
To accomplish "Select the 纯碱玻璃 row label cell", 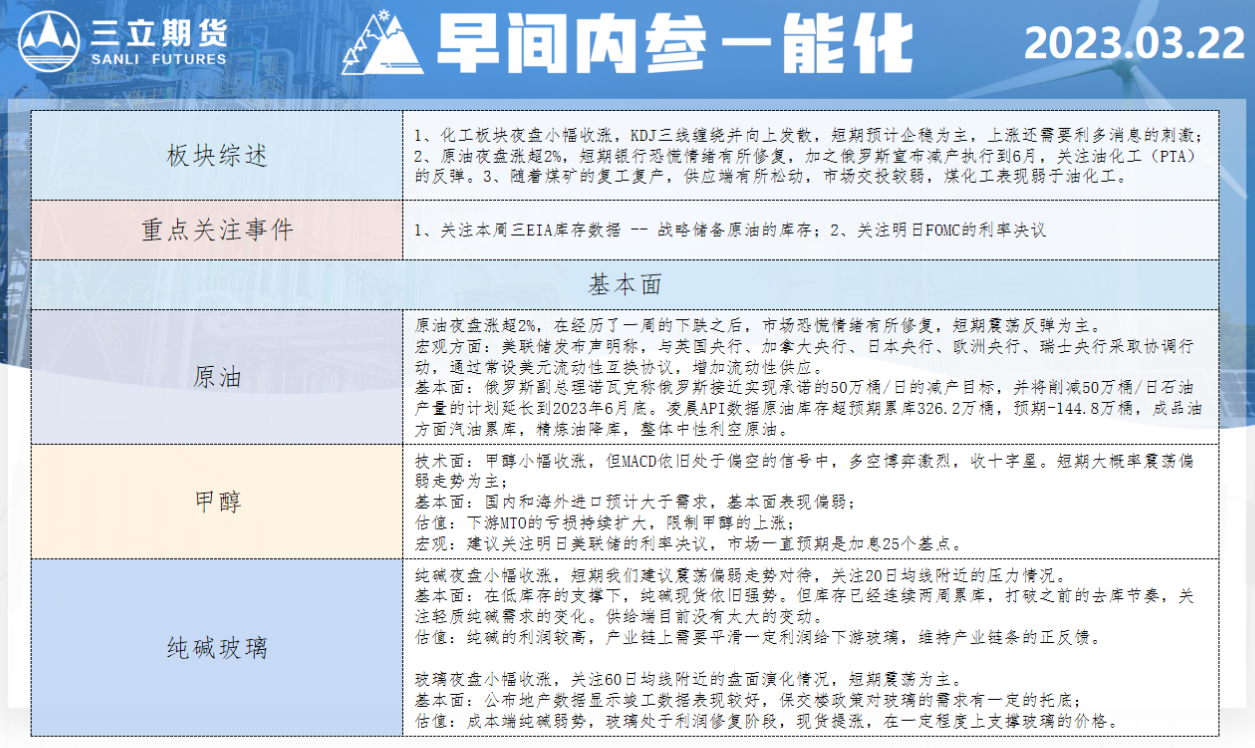I will (x=217, y=648).
